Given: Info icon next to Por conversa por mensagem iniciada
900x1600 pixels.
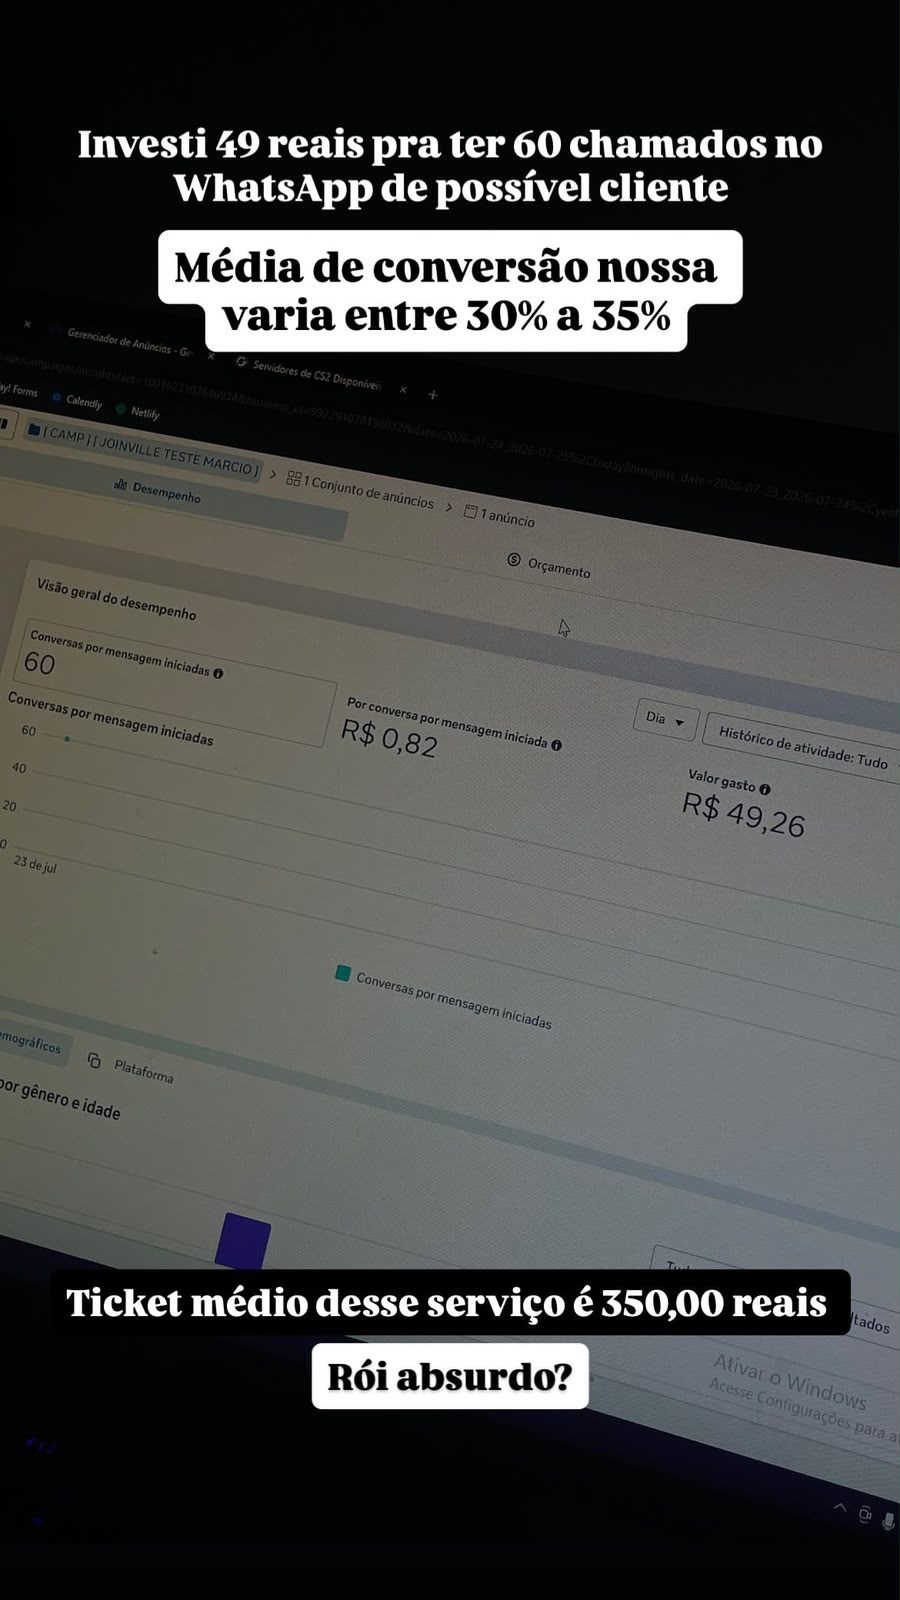Looking at the screenshot, I should click(556, 745).
